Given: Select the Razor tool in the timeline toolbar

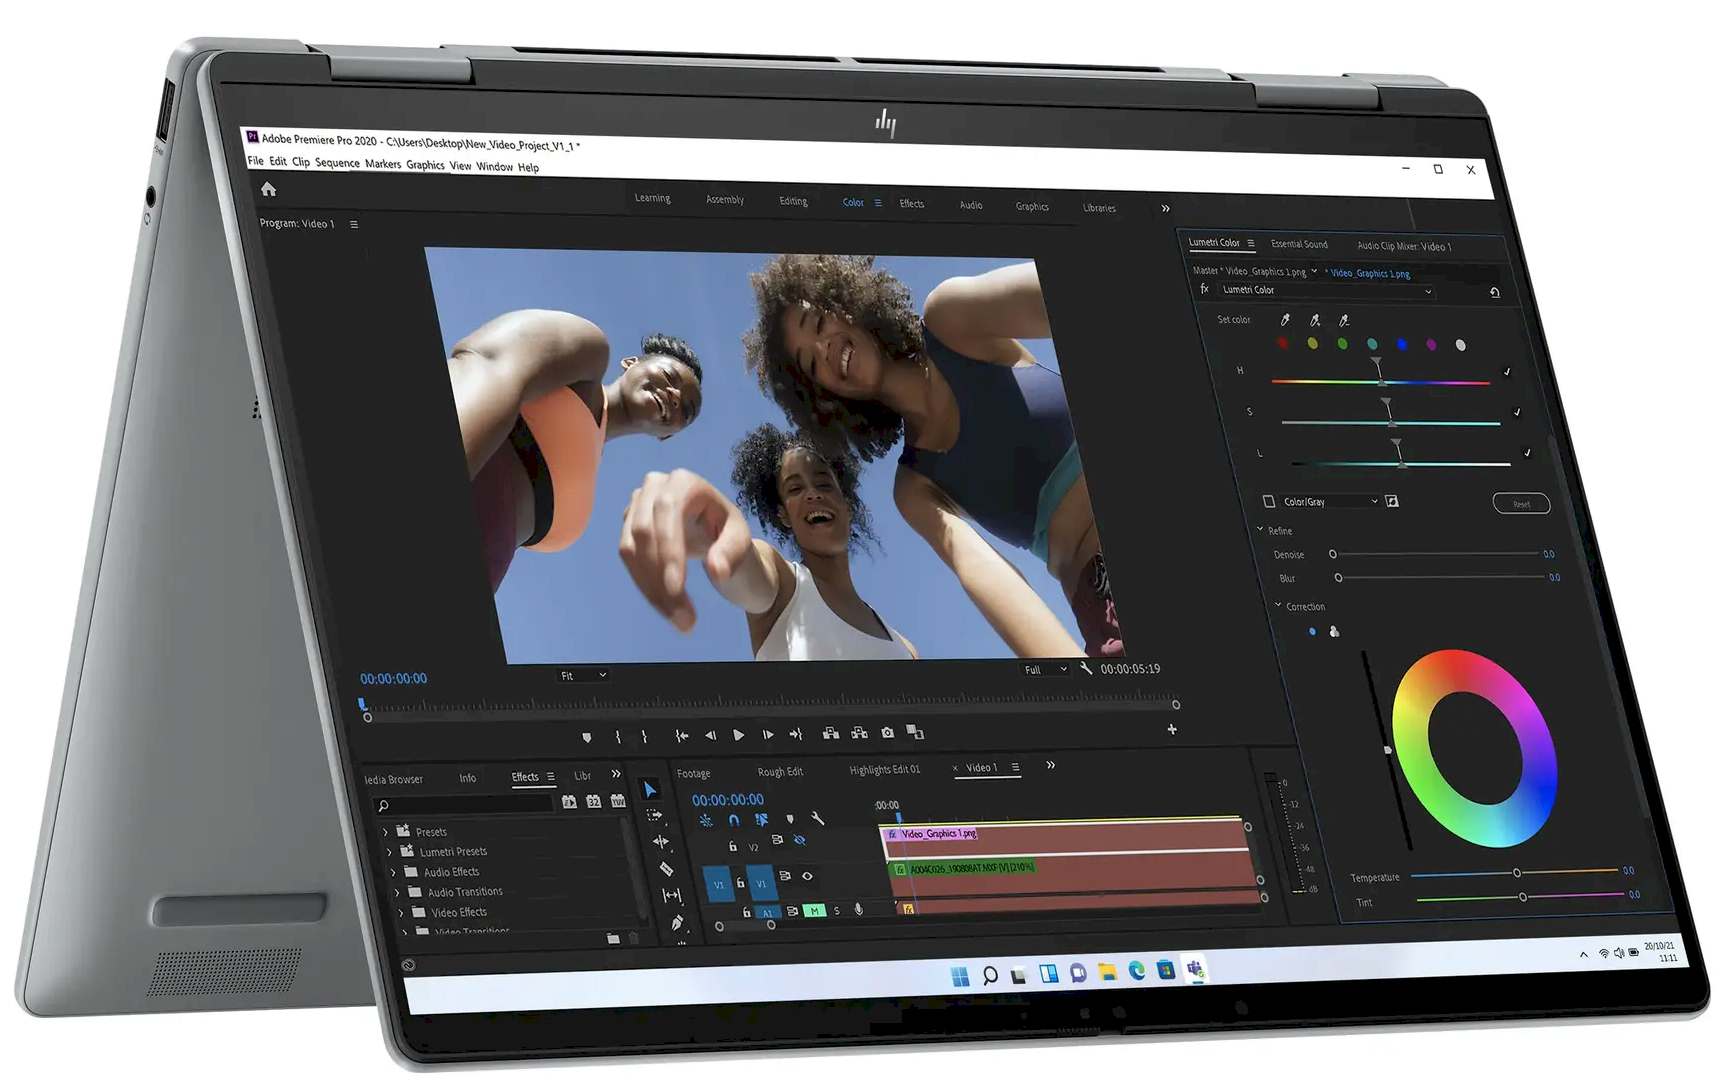Looking at the screenshot, I should (x=666, y=869).
